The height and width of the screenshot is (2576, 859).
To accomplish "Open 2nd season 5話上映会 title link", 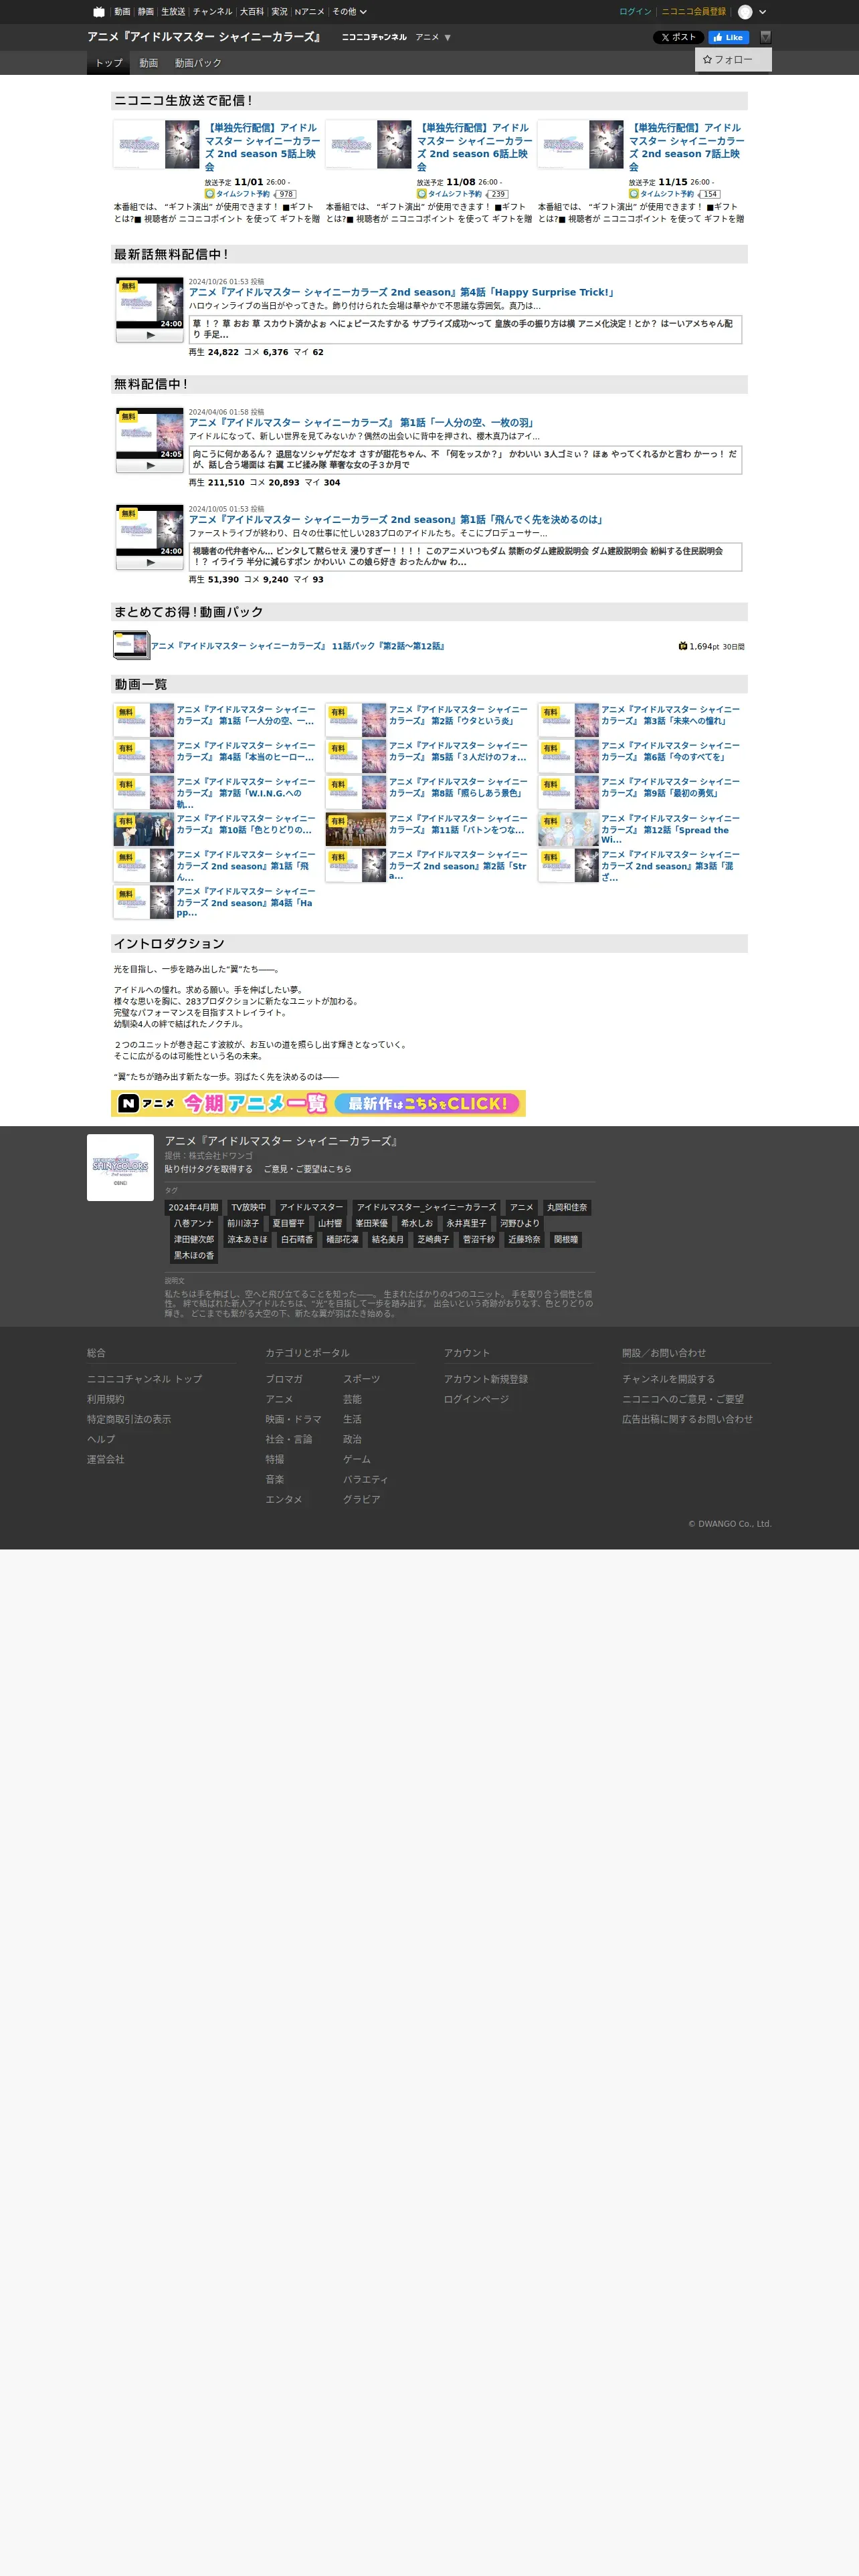I will click(x=263, y=147).
